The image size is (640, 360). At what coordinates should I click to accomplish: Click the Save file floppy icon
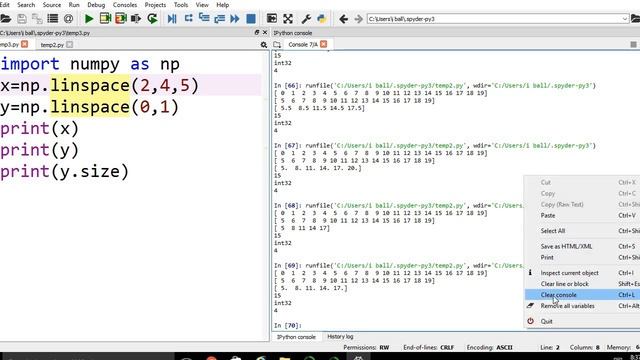click(22, 18)
